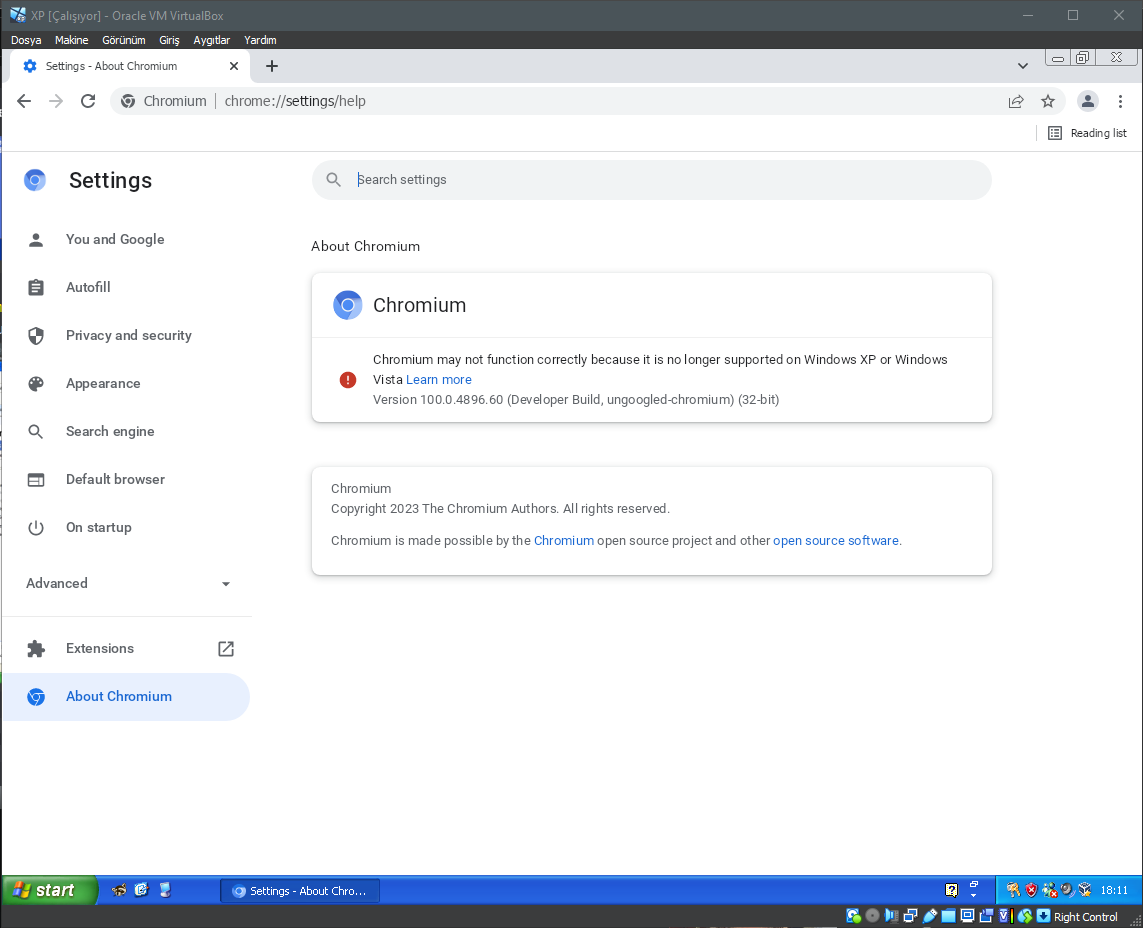Open Search engine settings
This screenshot has height=928, width=1143.
click(110, 432)
